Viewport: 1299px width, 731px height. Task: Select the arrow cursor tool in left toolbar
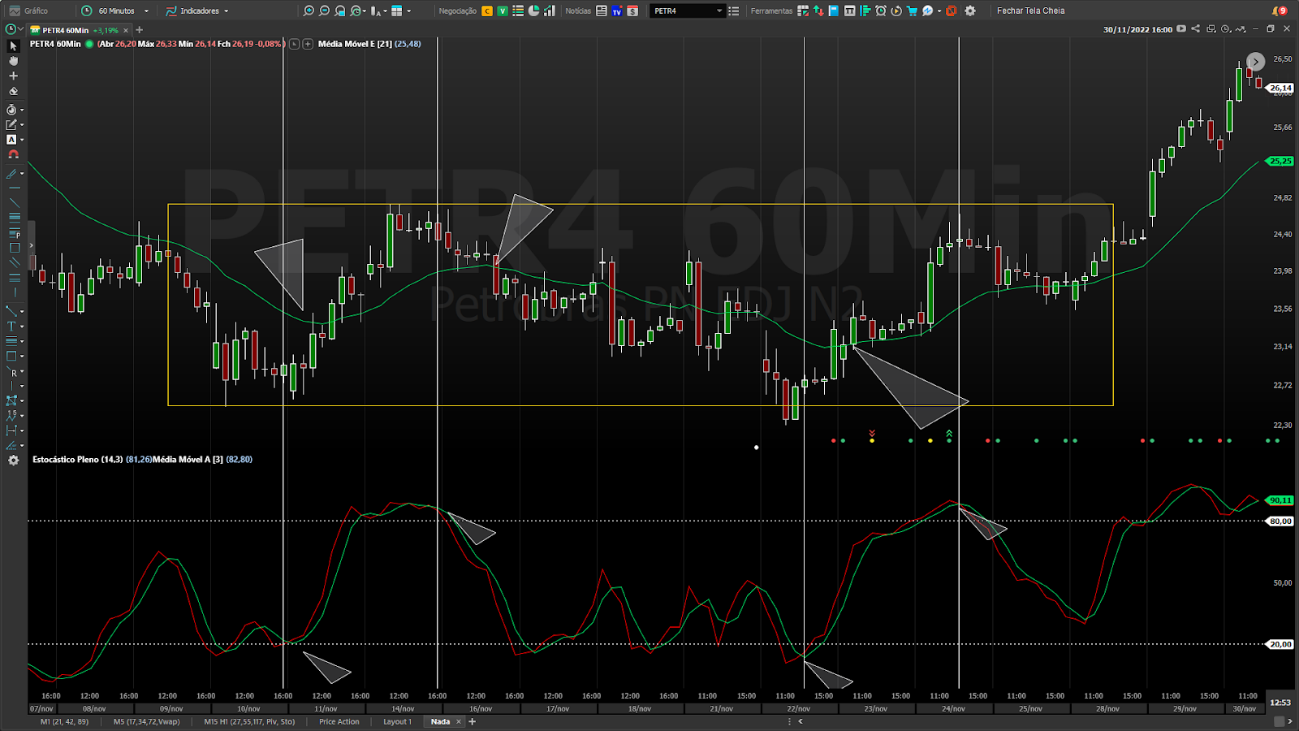(13, 46)
